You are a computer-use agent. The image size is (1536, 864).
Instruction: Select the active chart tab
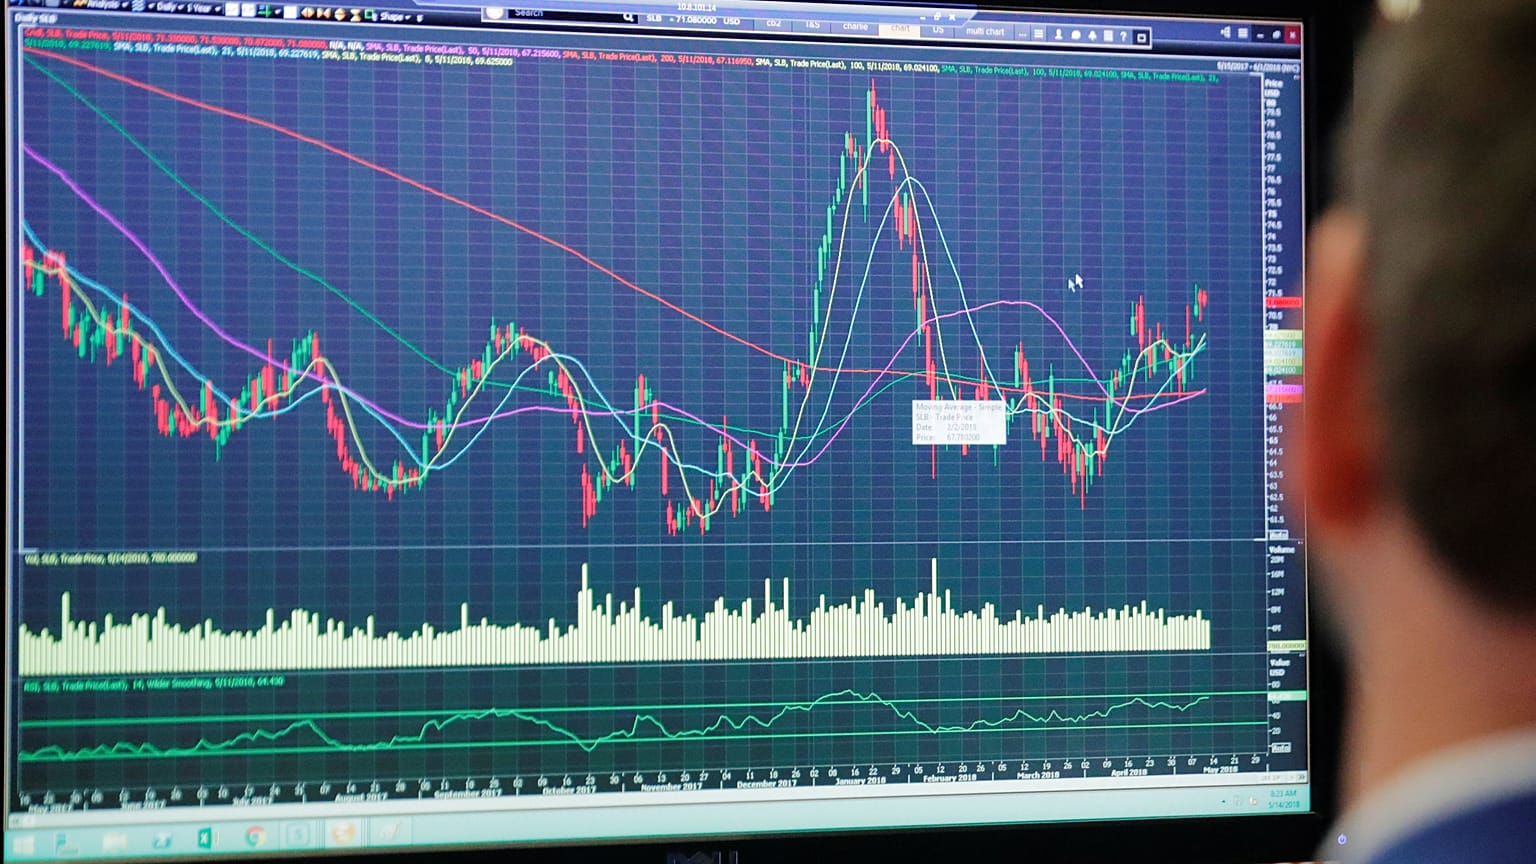[900, 28]
